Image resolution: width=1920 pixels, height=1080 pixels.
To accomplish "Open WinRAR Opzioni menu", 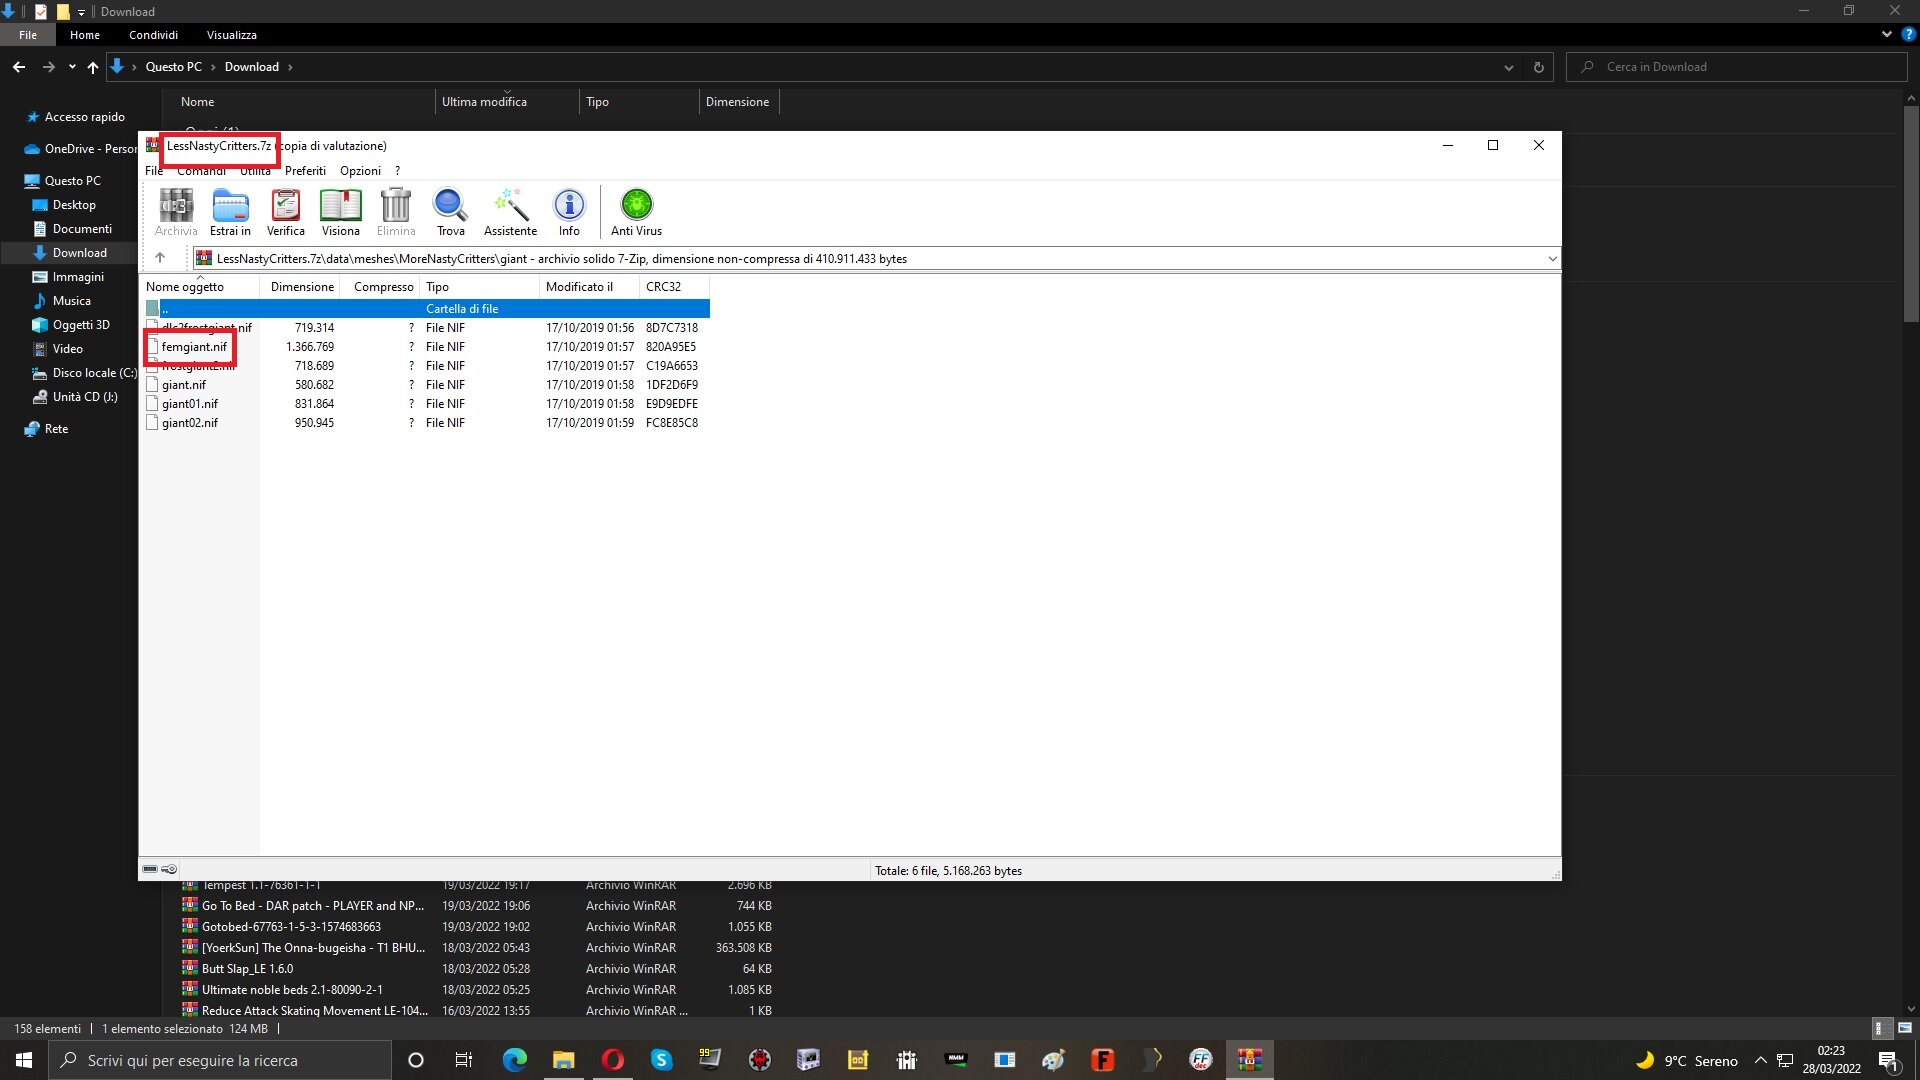I will click(360, 171).
